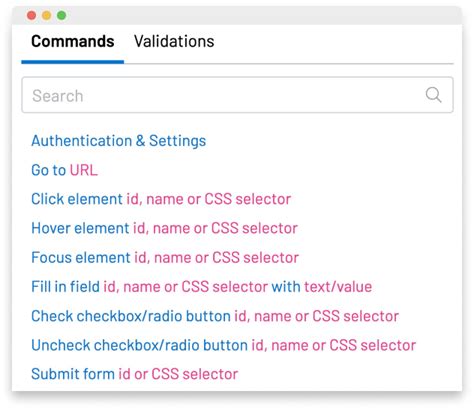Click 'id or CSS selector' placeholder in Submit form

178,374
